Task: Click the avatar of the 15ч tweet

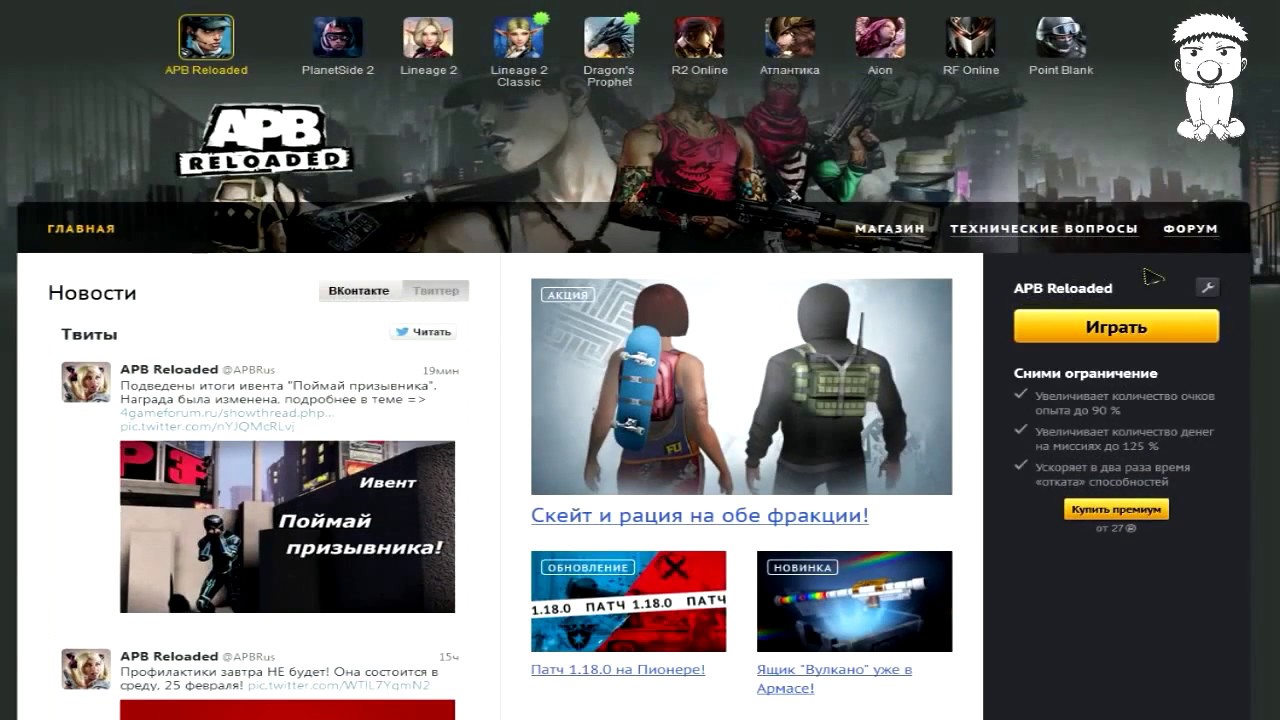Action: coord(86,669)
